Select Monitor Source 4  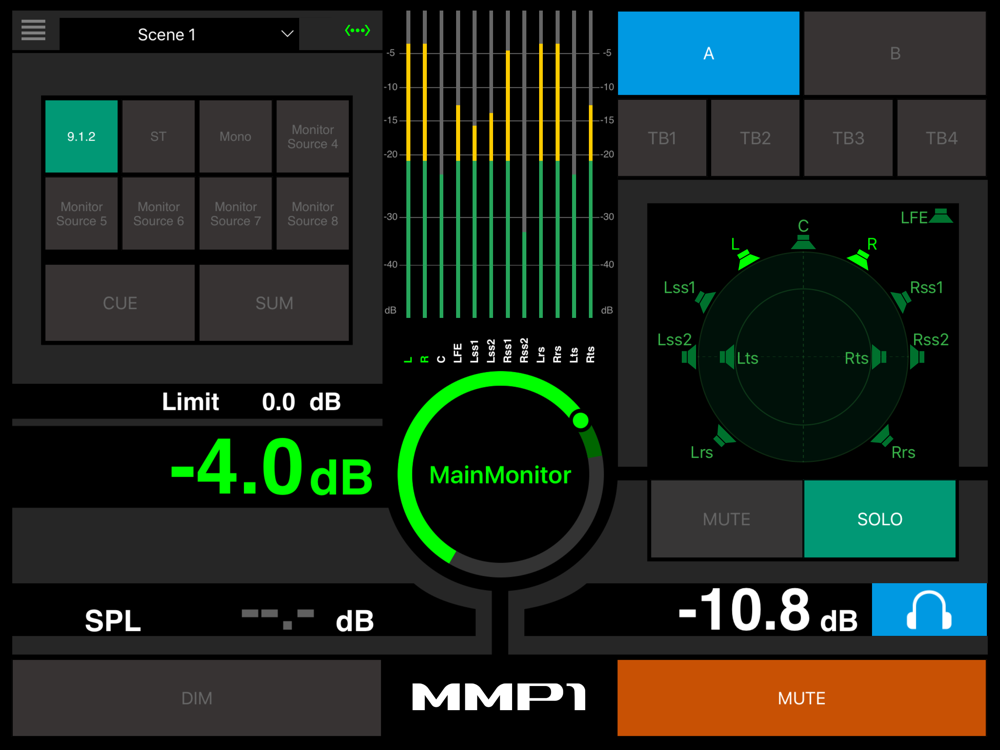(312, 136)
